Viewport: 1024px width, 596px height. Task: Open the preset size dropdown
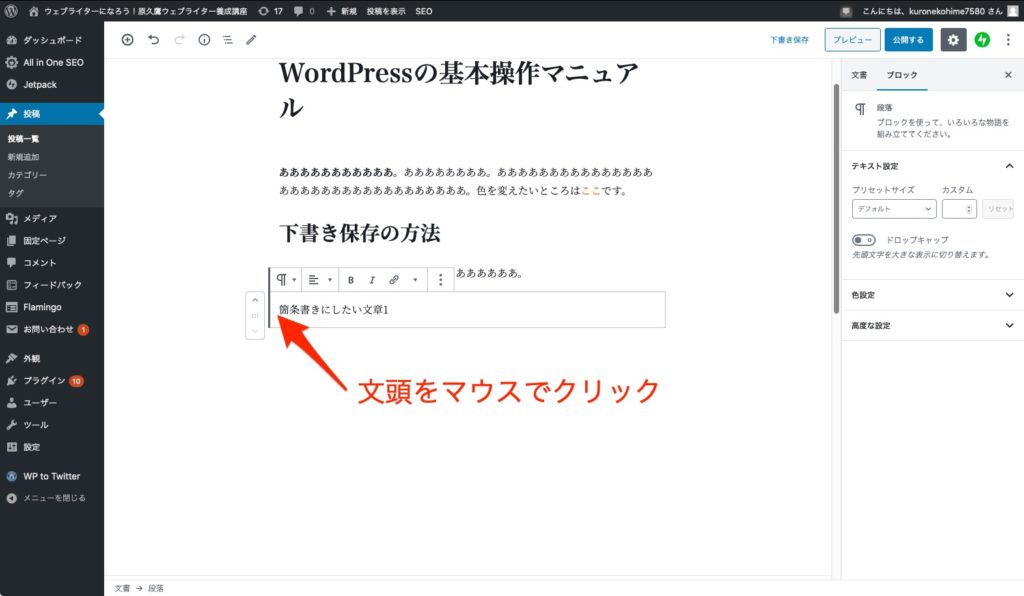point(894,209)
